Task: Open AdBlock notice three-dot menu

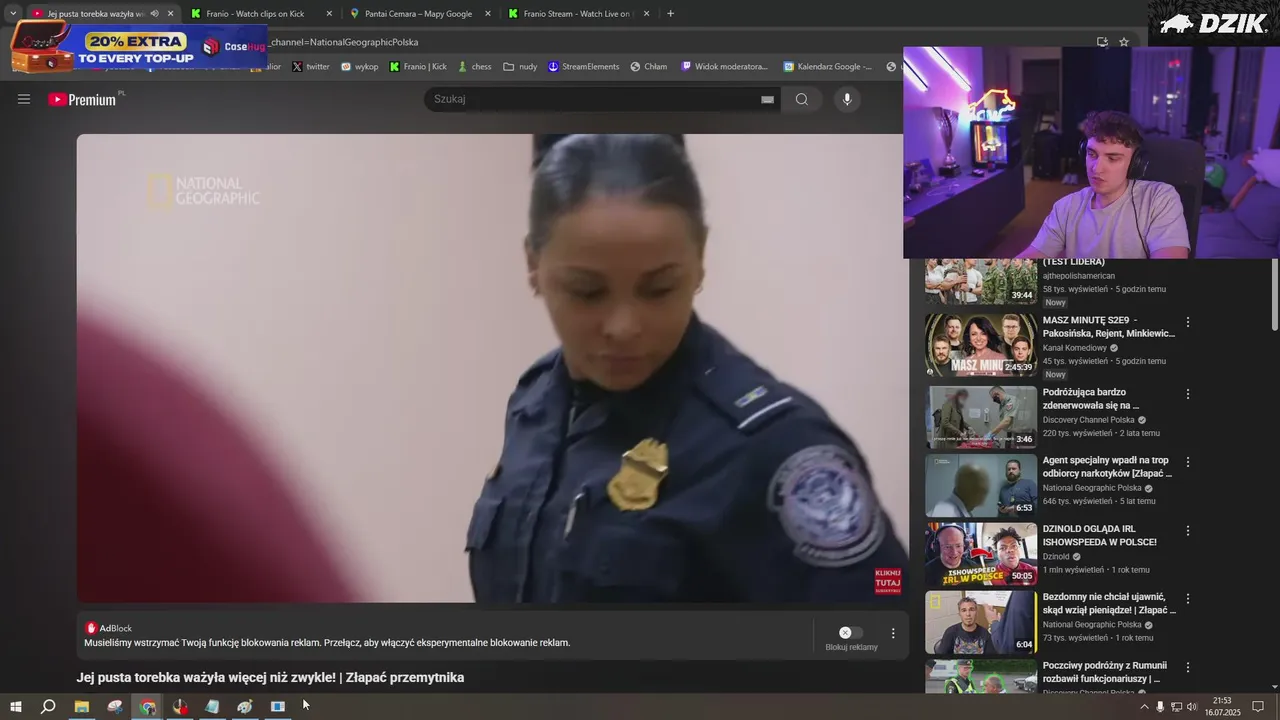Action: pyautogui.click(x=893, y=633)
